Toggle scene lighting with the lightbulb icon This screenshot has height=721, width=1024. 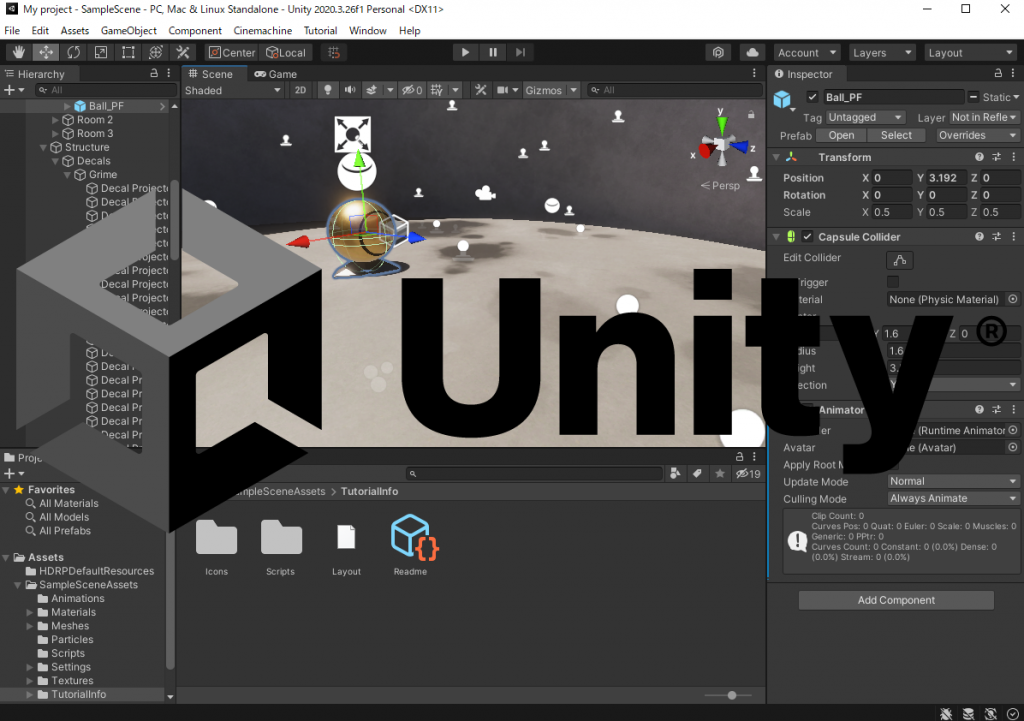328,90
